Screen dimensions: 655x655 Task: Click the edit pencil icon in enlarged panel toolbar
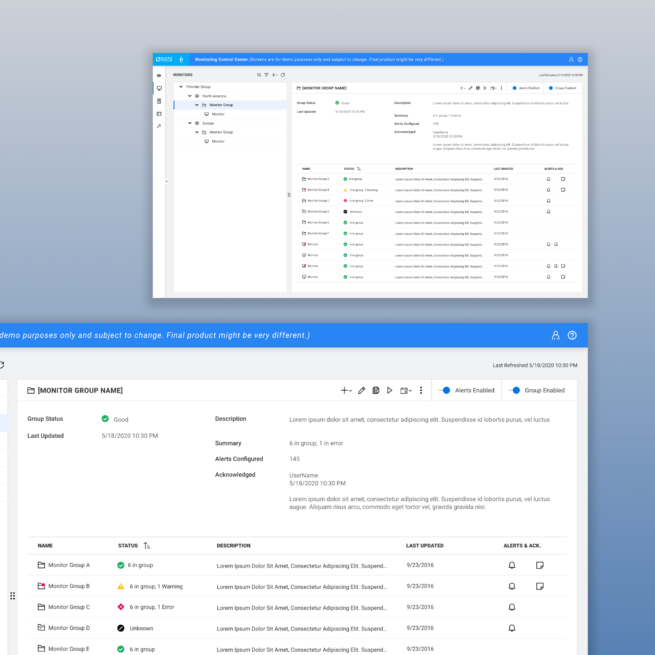361,390
